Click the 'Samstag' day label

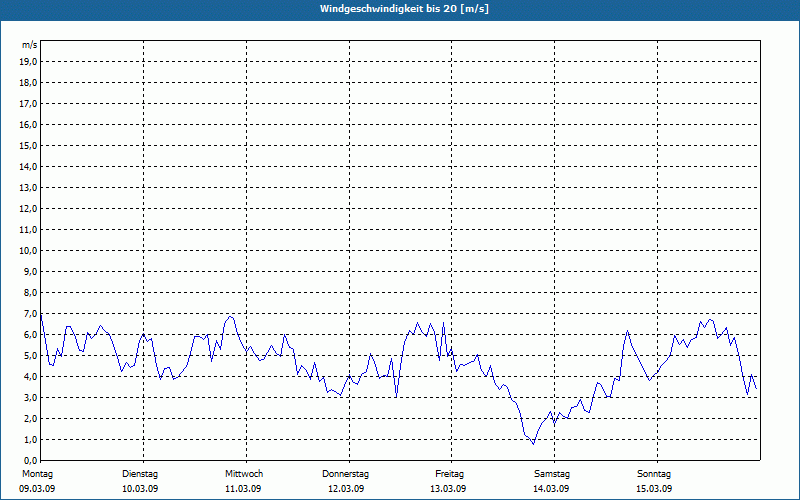click(552, 474)
